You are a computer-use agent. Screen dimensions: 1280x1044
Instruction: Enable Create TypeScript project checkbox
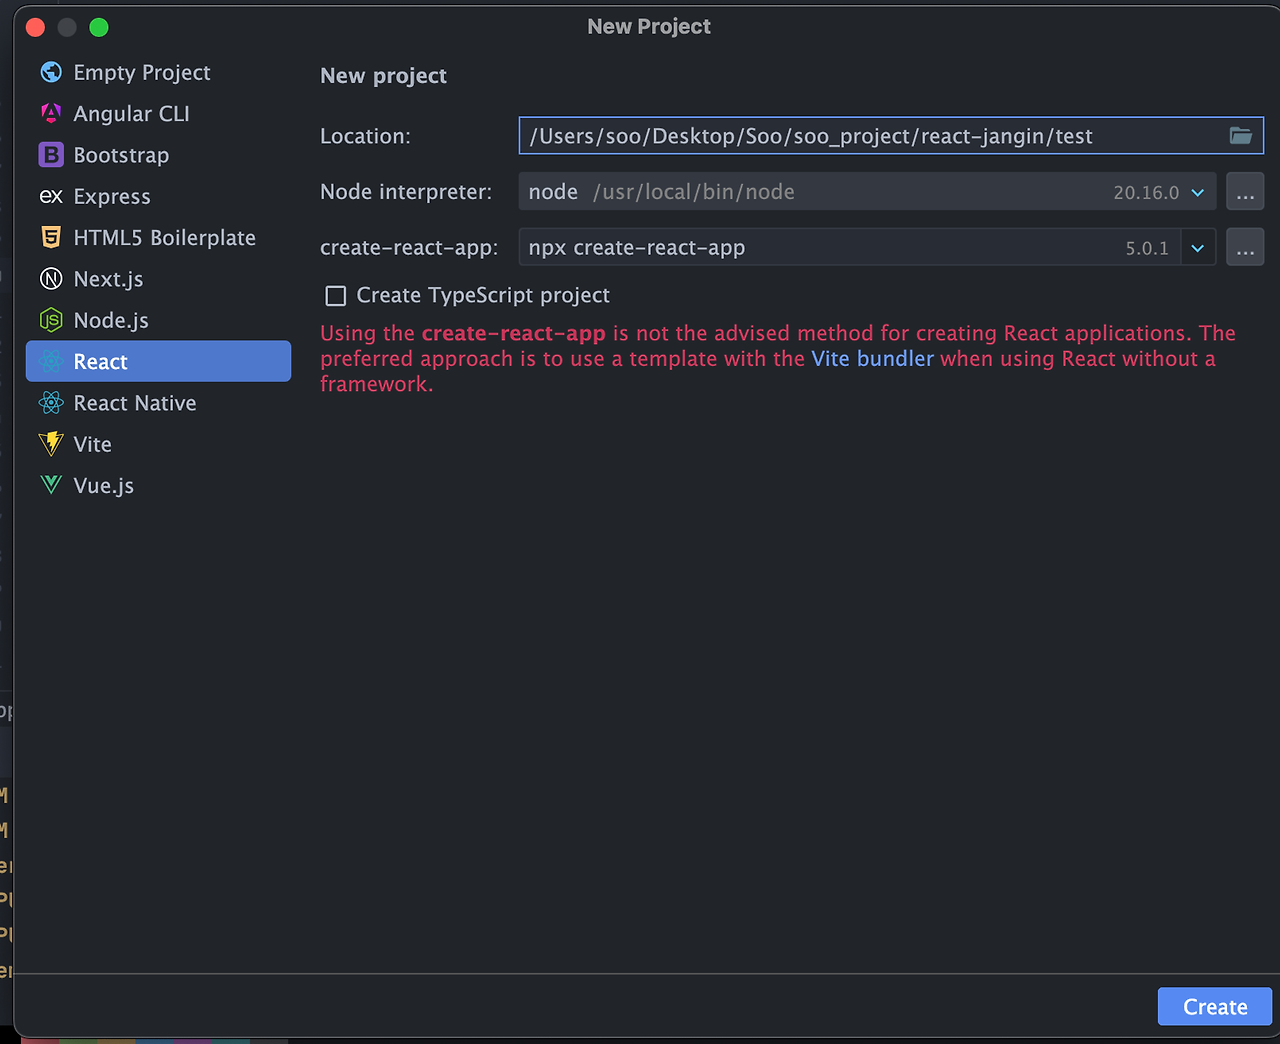click(x=336, y=296)
